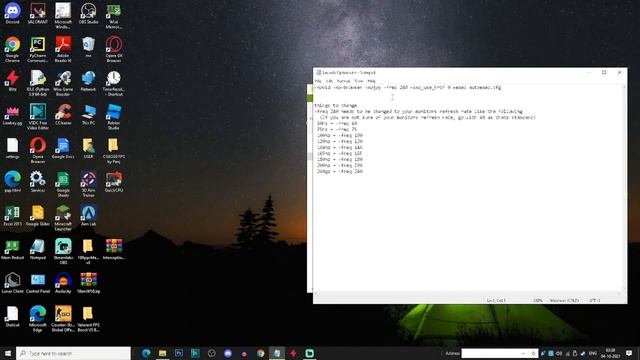Open Microsoft Edge from the taskbar

point(146,353)
